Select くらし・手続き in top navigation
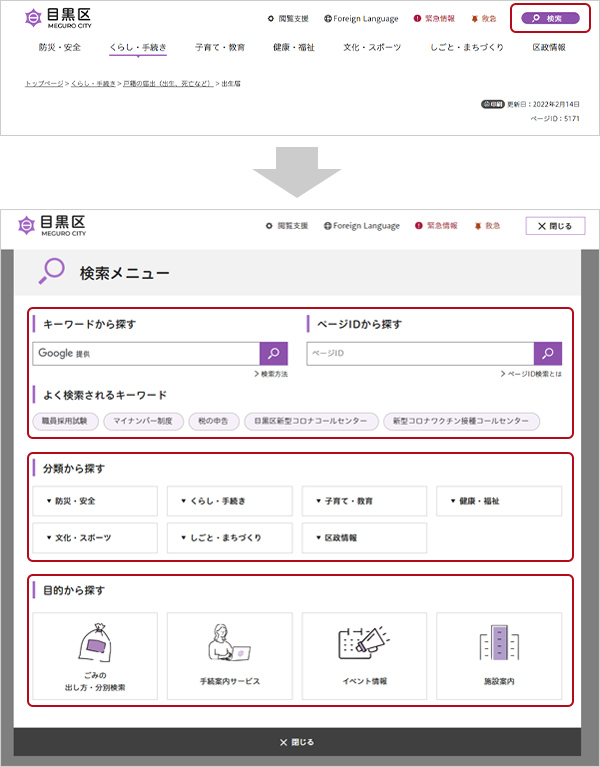 [138, 47]
